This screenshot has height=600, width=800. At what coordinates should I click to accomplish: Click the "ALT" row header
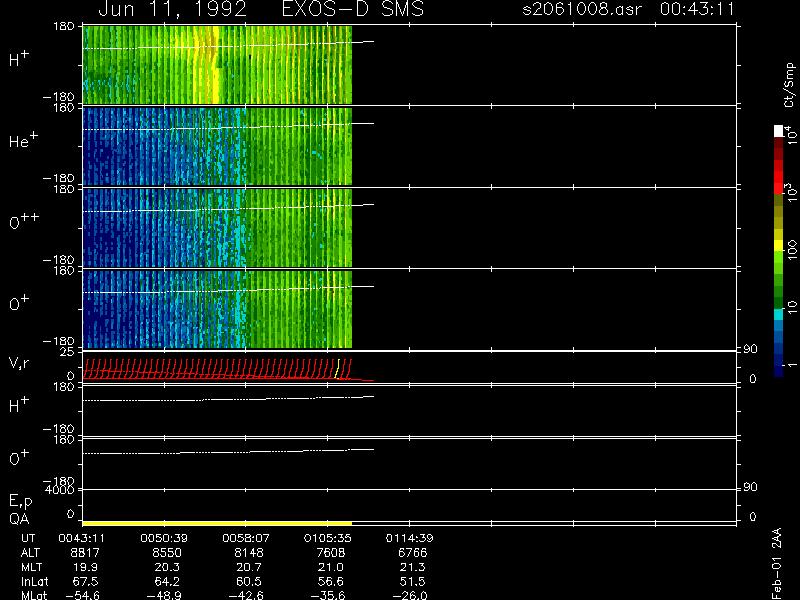[30, 553]
